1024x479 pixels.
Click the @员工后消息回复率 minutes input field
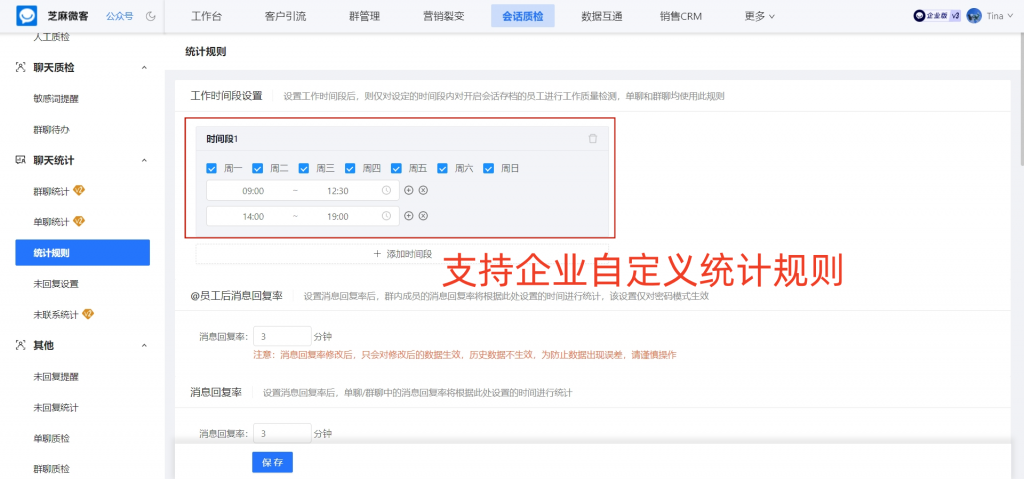(x=281, y=336)
